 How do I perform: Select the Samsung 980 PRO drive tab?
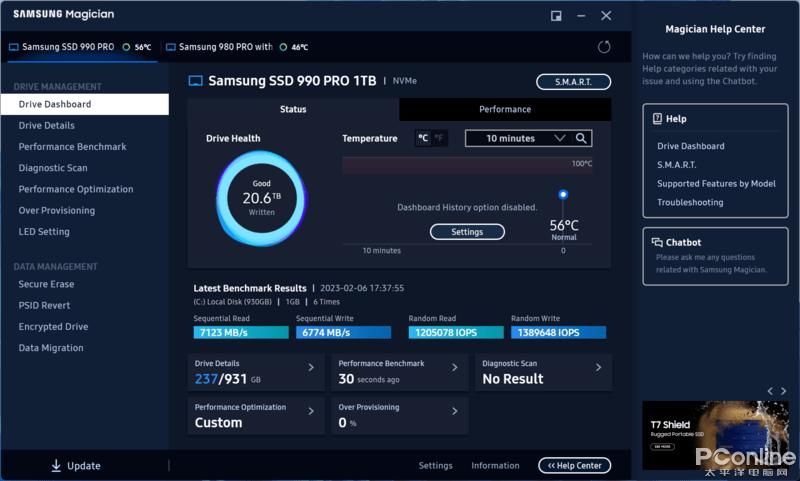tap(238, 47)
